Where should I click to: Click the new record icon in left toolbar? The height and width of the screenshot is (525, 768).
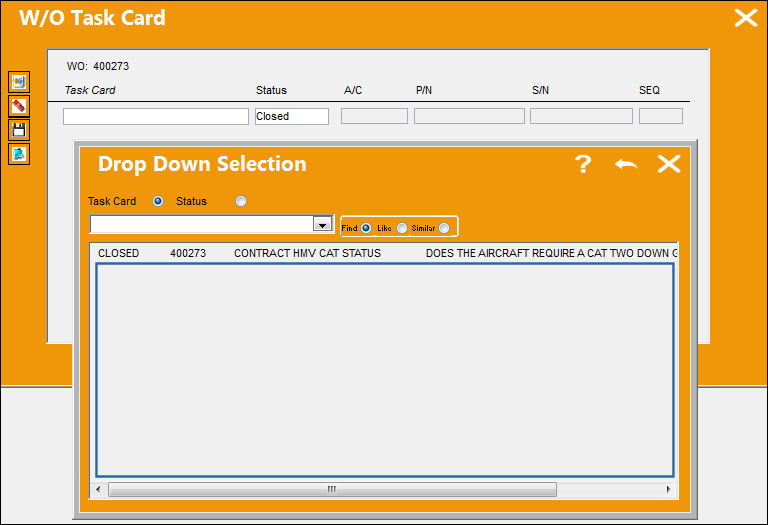19,82
